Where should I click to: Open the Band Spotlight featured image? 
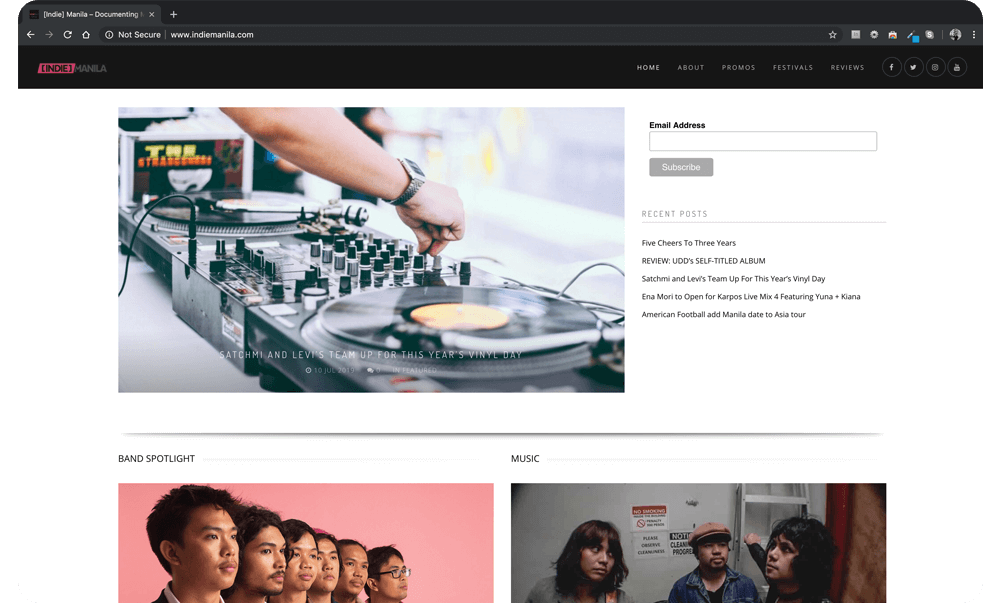(305, 543)
